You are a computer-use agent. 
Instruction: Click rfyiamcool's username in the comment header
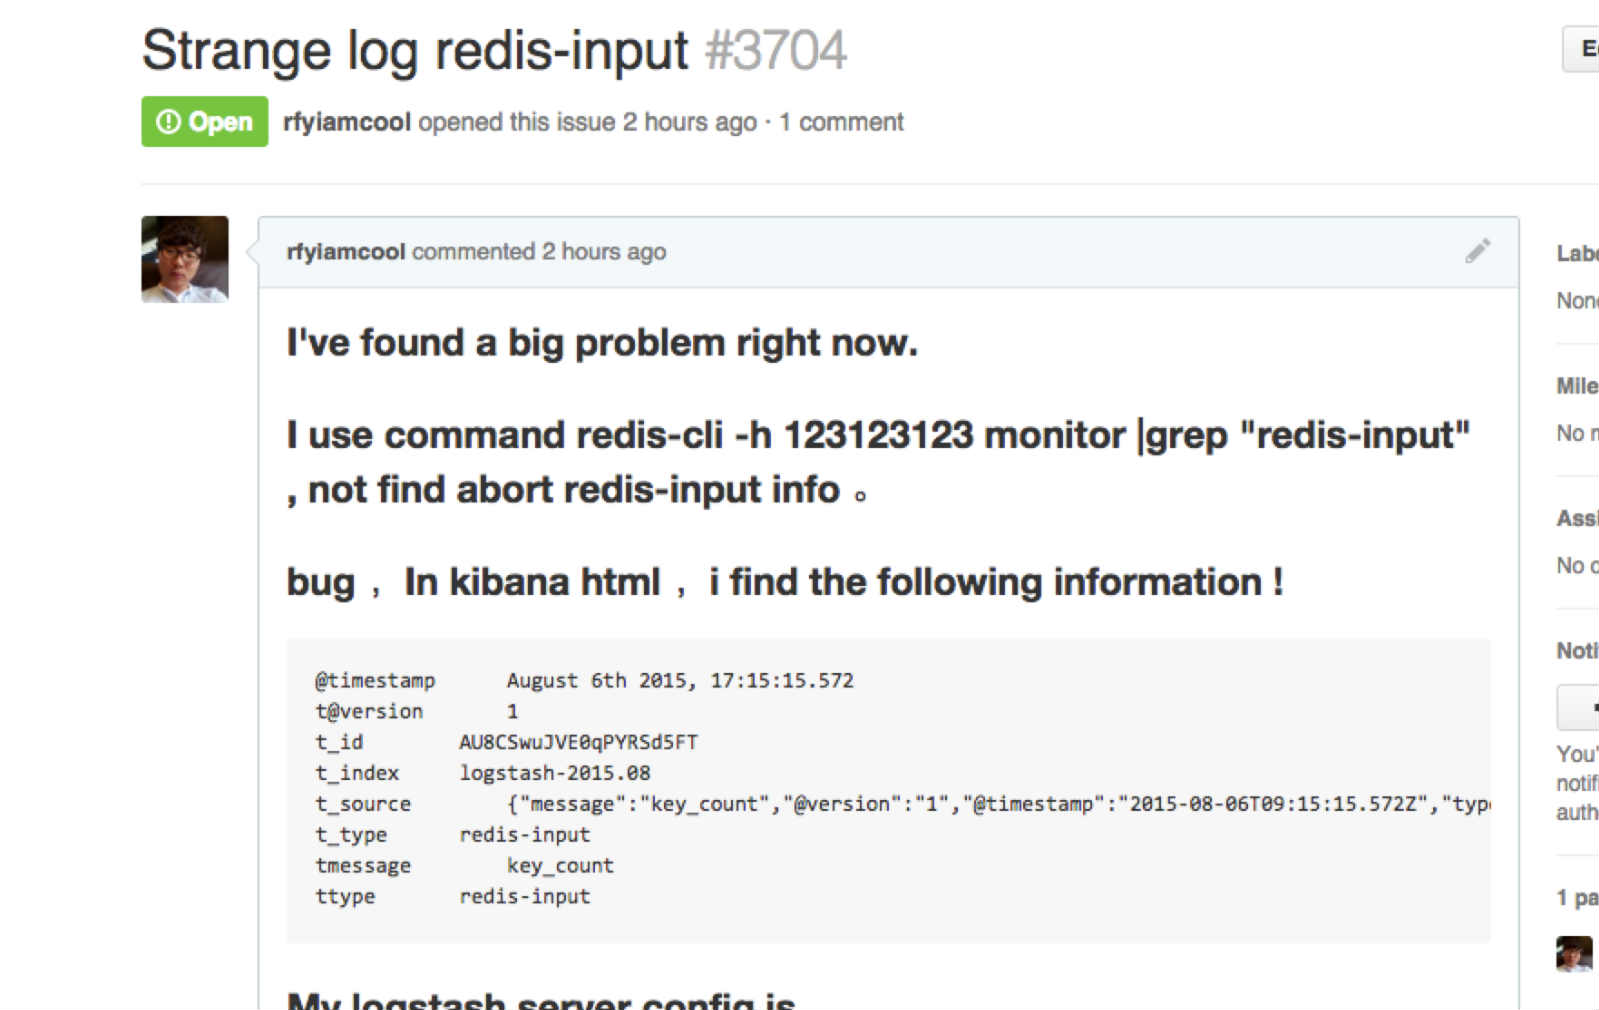[x=346, y=252]
